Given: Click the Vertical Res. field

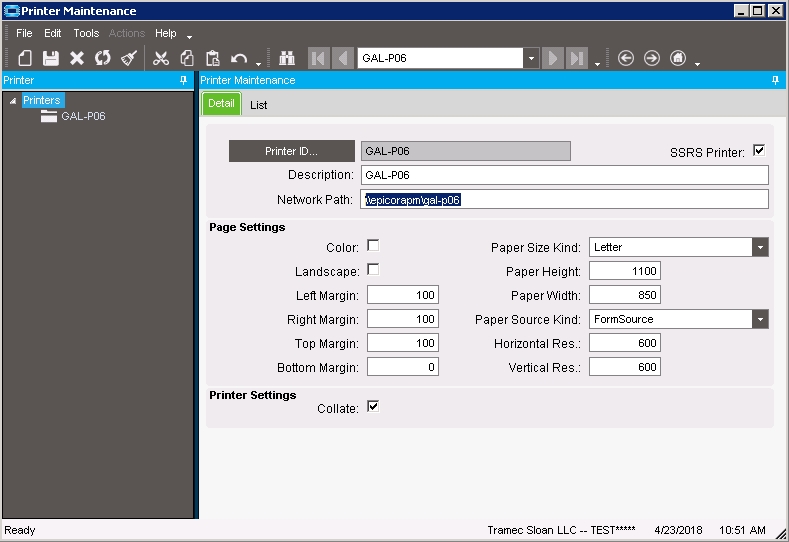Looking at the screenshot, I should tap(624, 367).
